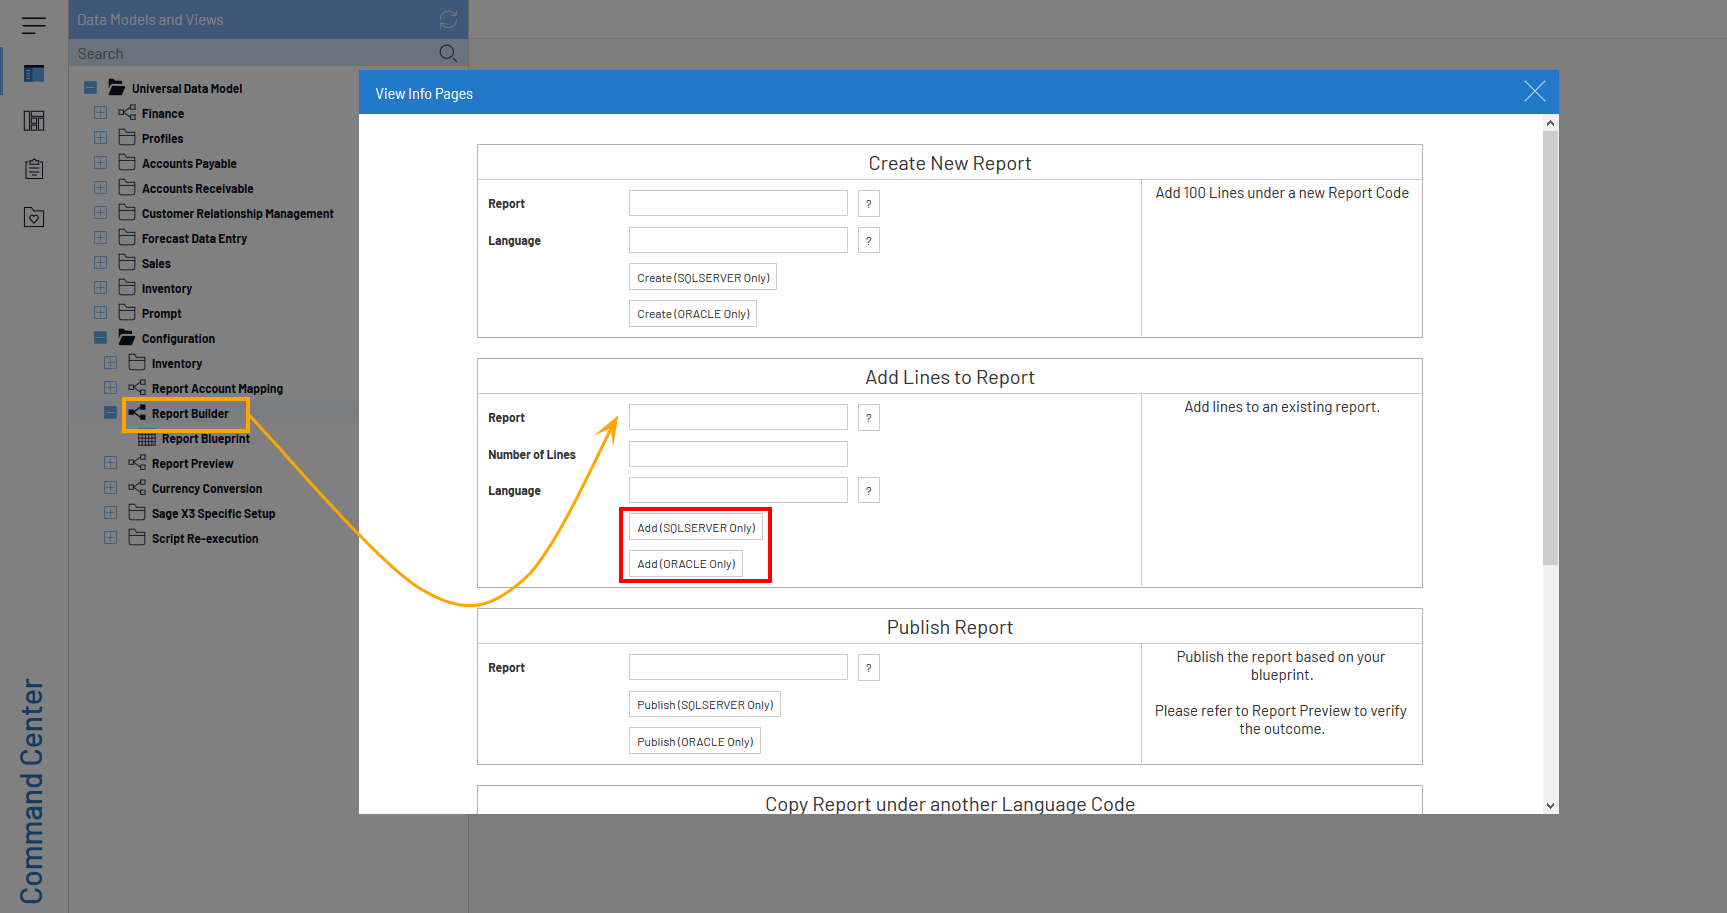Select the Report Preview tree item
Screen dimensions: 1727x913
tap(192, 464)
